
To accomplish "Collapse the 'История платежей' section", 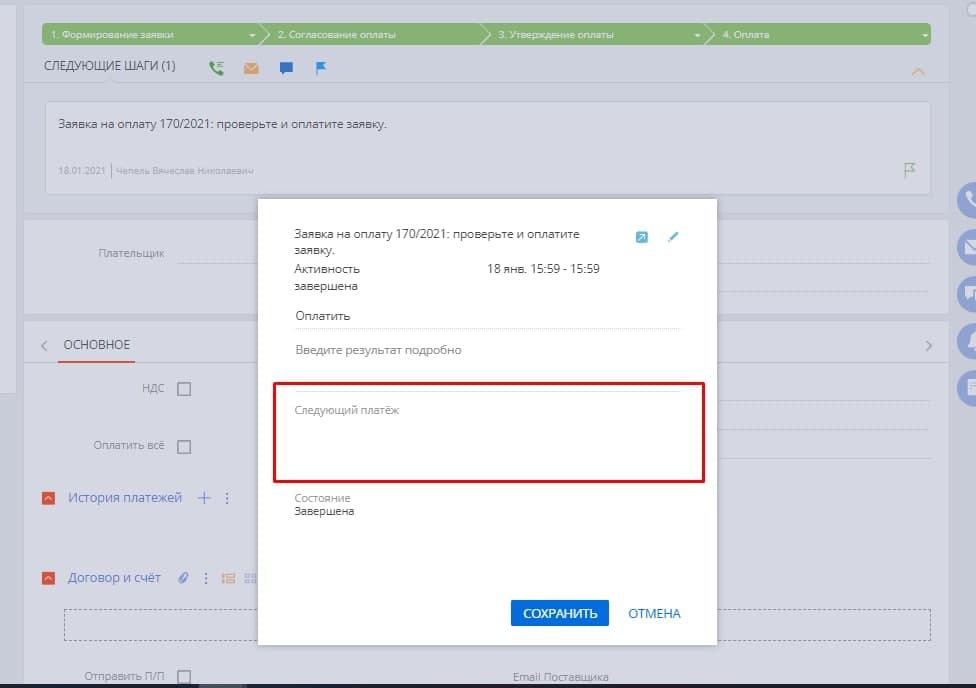I will point(49,498).
